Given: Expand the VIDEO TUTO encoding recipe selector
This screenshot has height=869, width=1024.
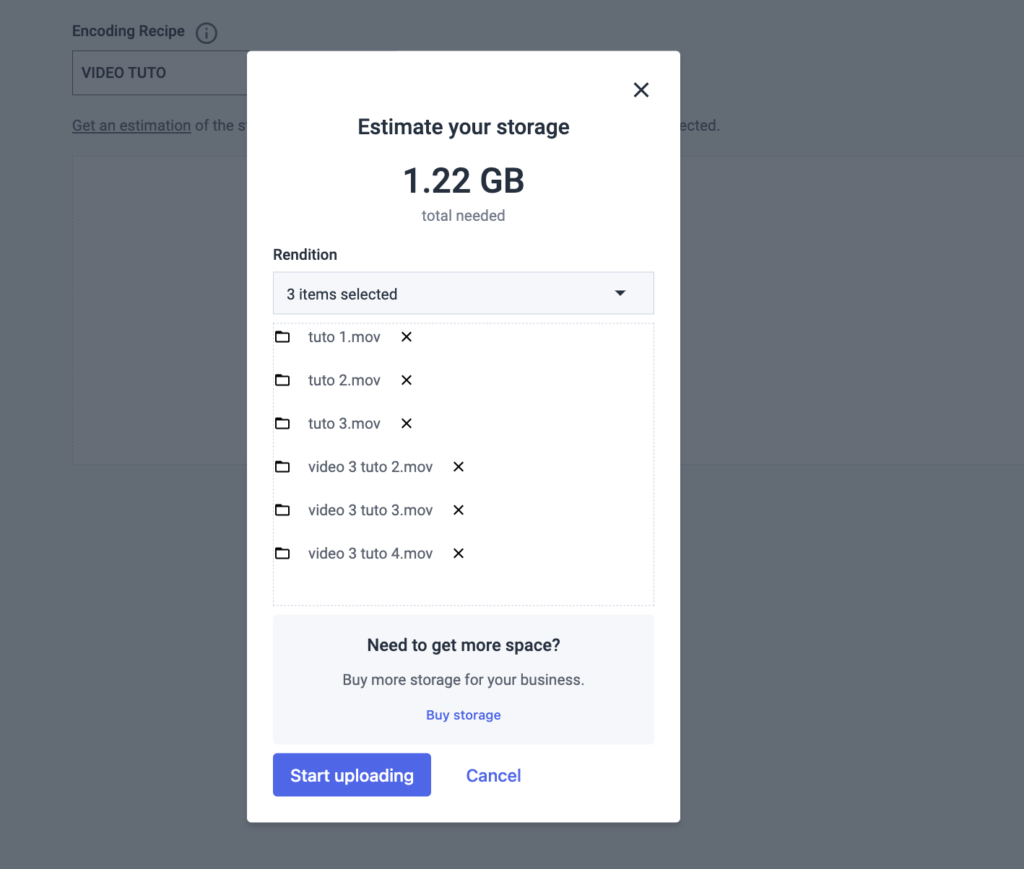Looking at the screenshot, I should pos(160,72).
